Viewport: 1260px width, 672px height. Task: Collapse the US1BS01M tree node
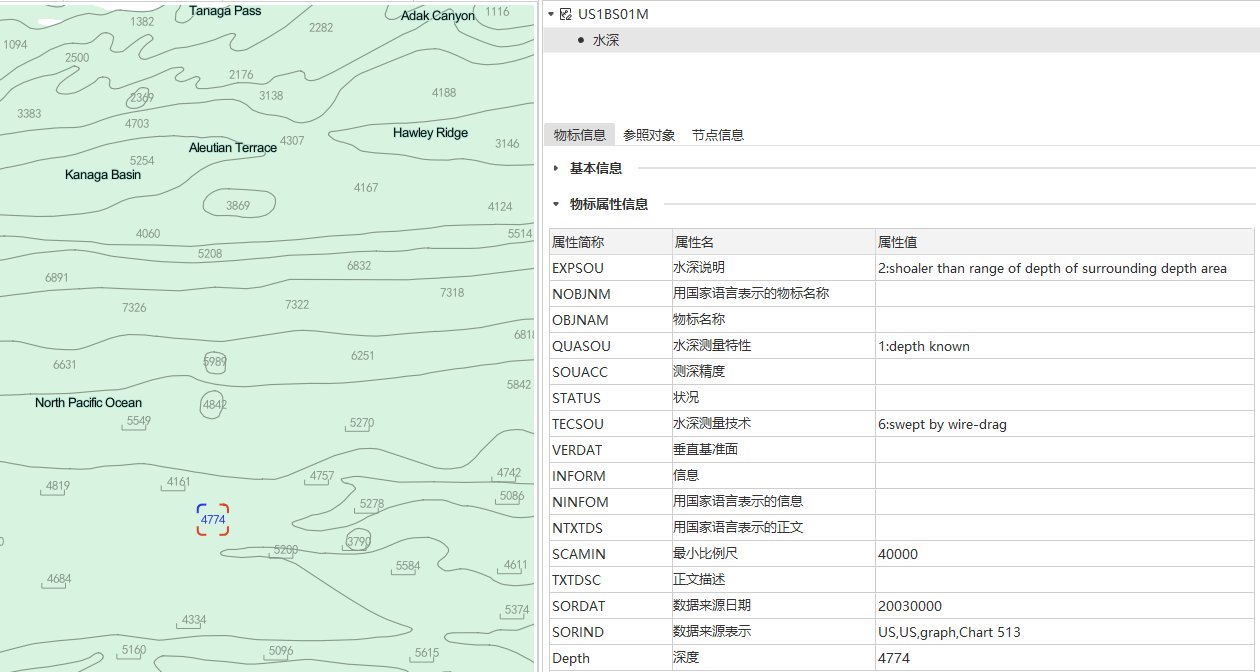pyautogui.click(x=551, y=14)
